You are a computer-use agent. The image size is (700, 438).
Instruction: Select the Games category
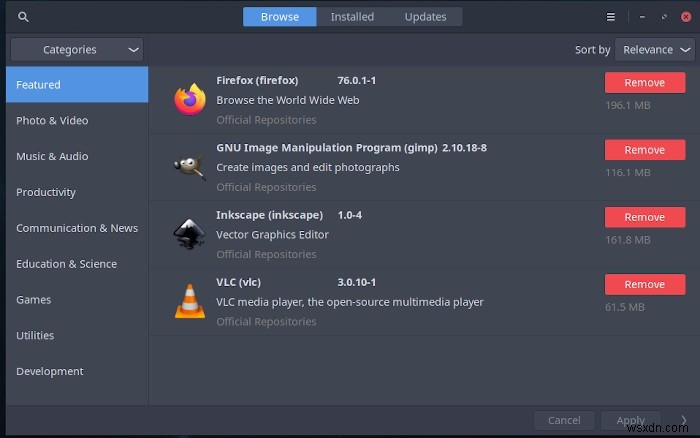pyautogui.click(x=77, y=300)
